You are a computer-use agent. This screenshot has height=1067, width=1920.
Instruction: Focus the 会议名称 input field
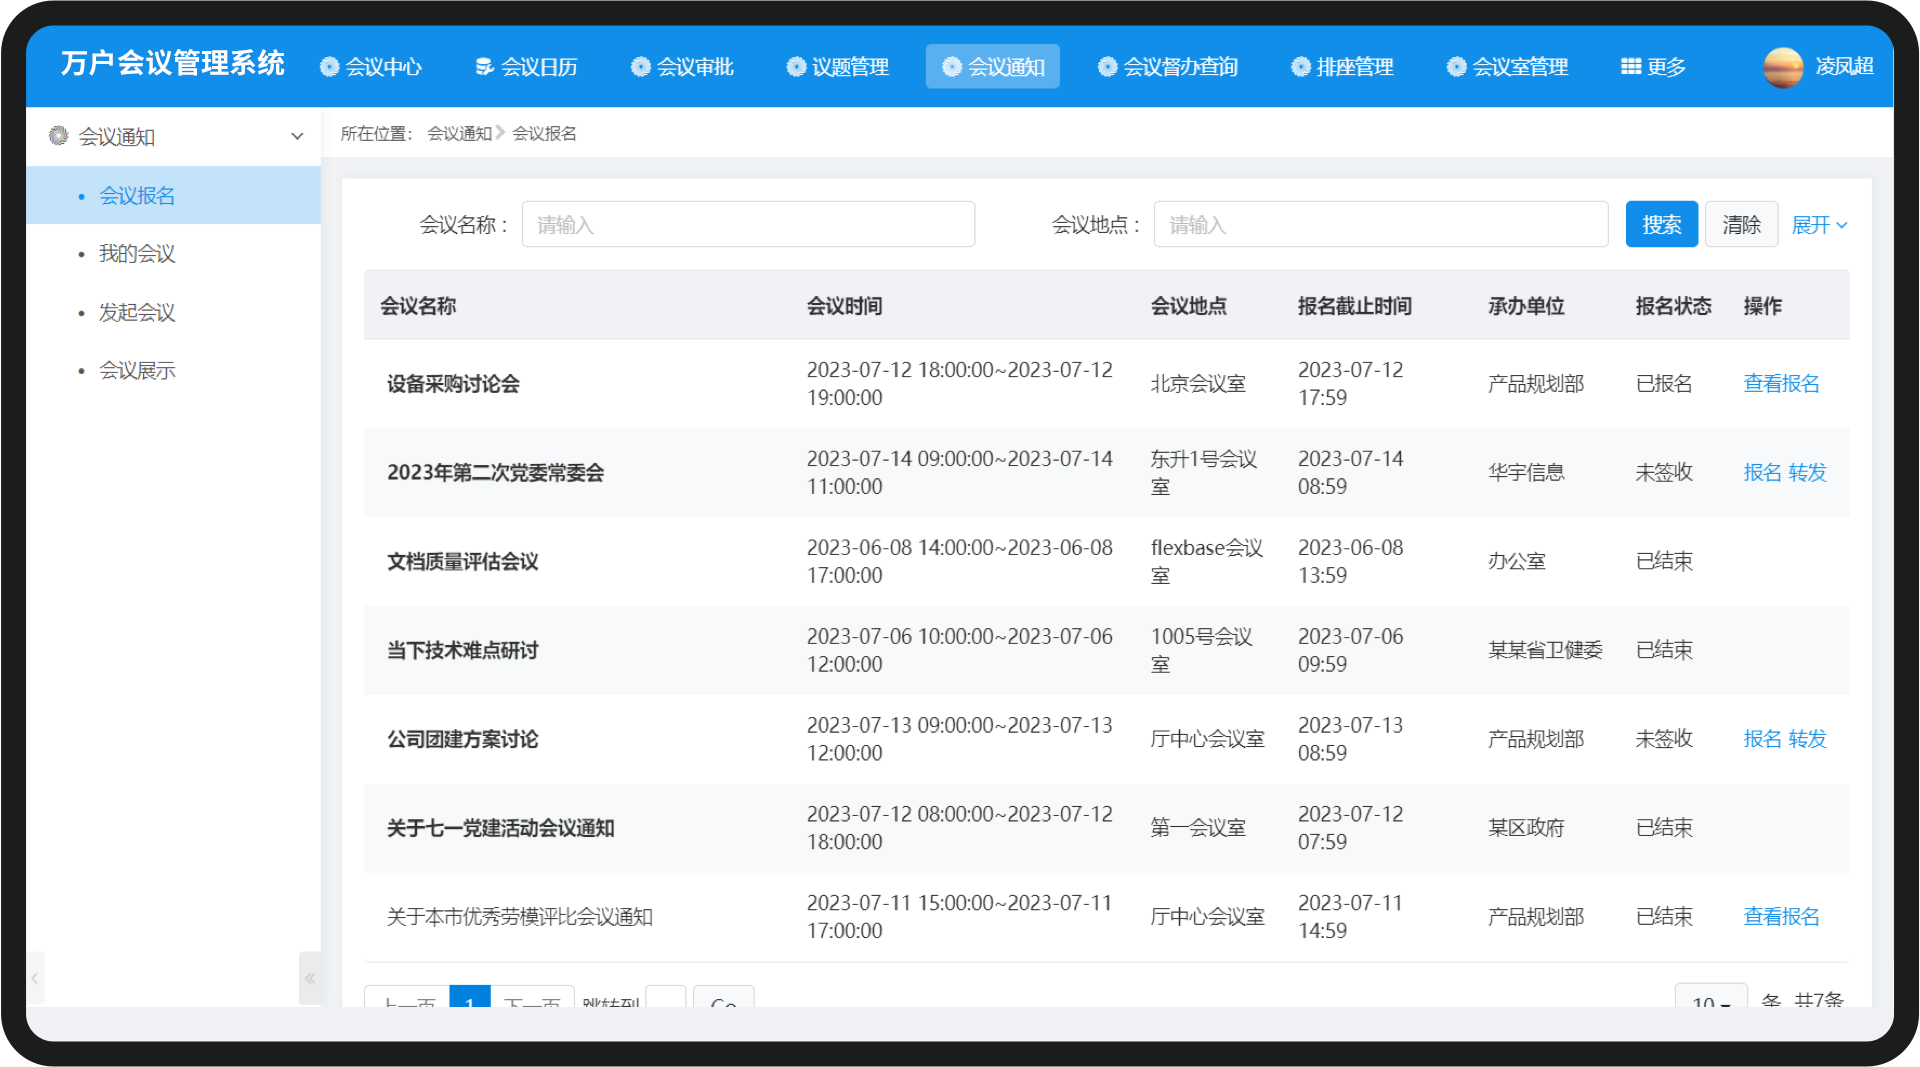pyautogui.click(x=748, y=225)
